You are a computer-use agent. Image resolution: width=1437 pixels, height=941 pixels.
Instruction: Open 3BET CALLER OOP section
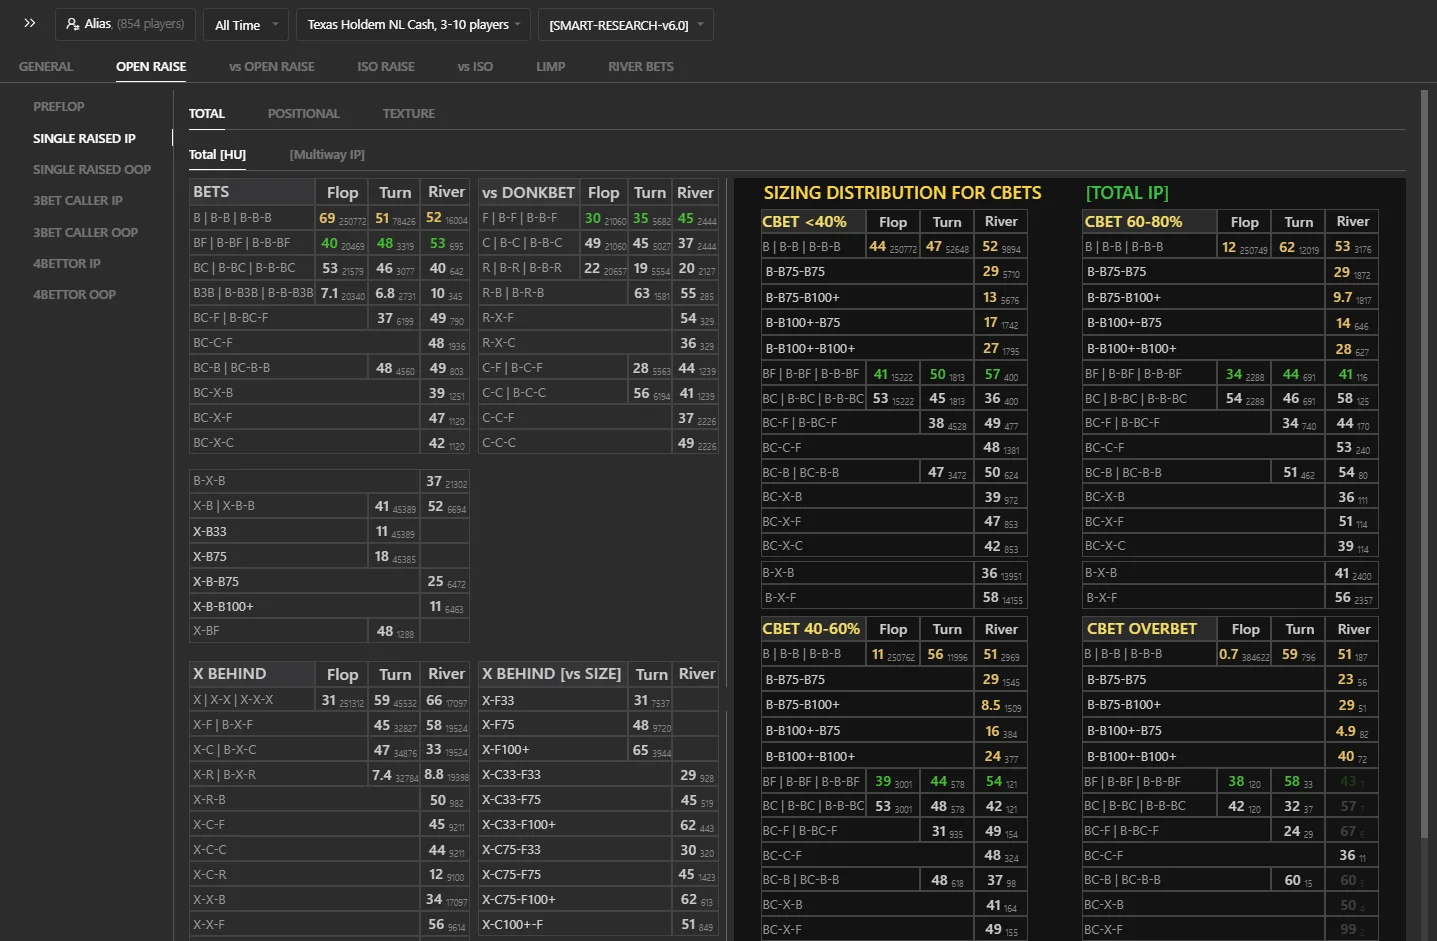(86, 233)
